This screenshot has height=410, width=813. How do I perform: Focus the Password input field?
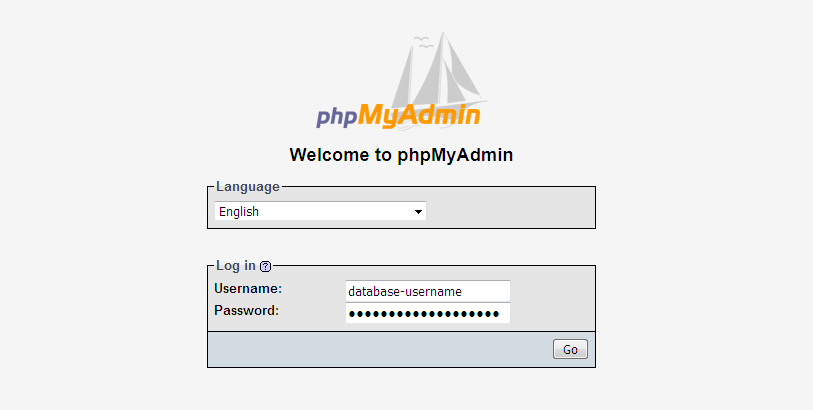point(428,313)
